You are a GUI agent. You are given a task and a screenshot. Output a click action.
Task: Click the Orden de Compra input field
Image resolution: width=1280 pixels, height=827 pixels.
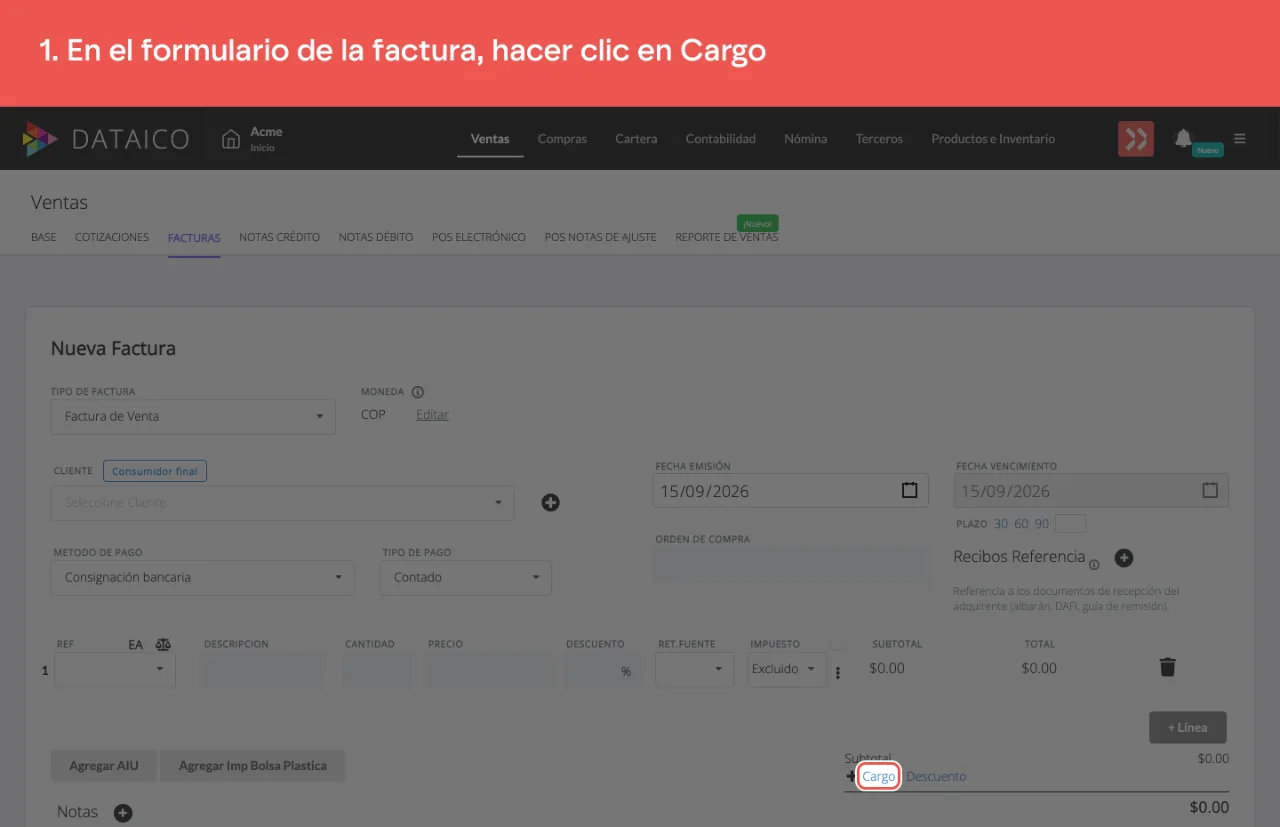coord(792,564)
